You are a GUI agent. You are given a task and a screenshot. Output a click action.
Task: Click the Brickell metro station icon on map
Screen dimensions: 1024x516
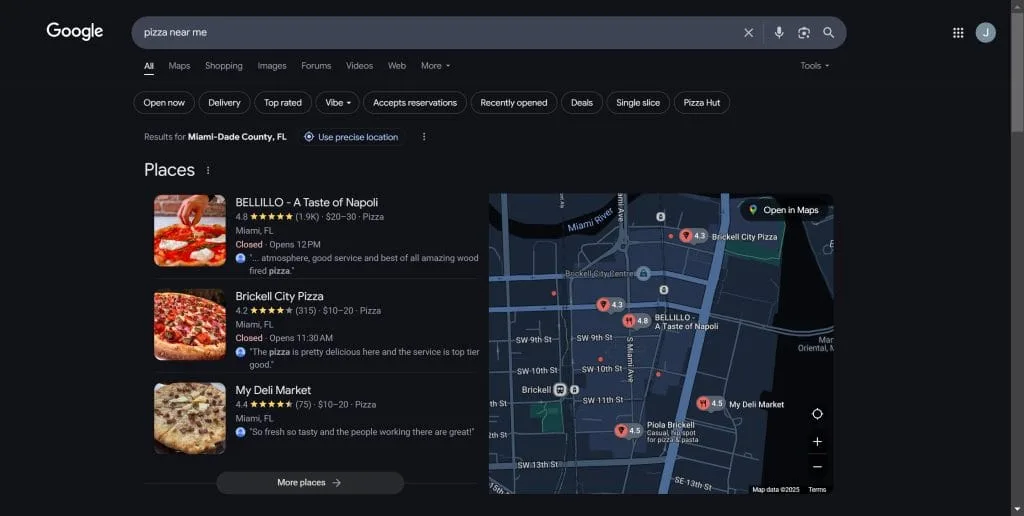(x=560, y=389)
